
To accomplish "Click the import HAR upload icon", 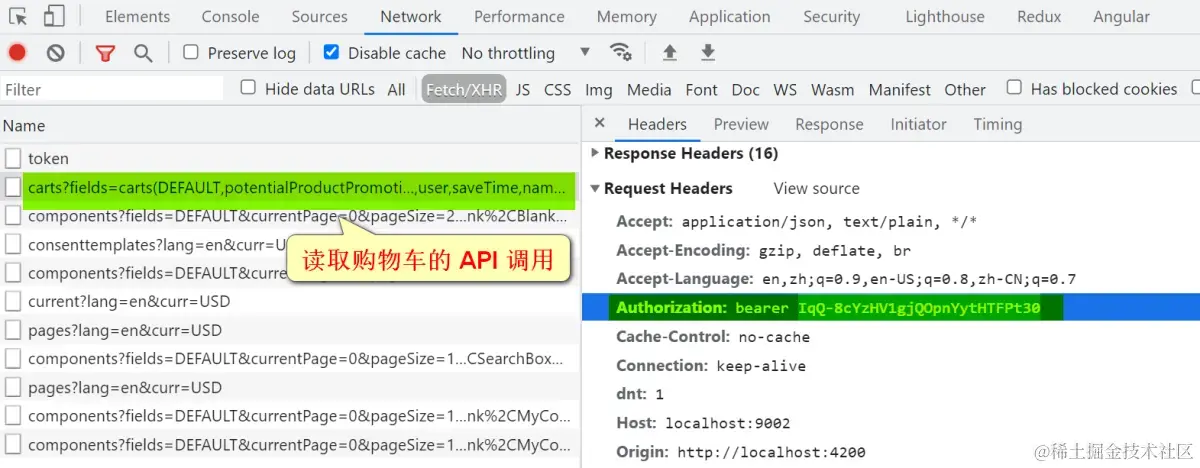I will pyautogui.click(x=670, y=53).
